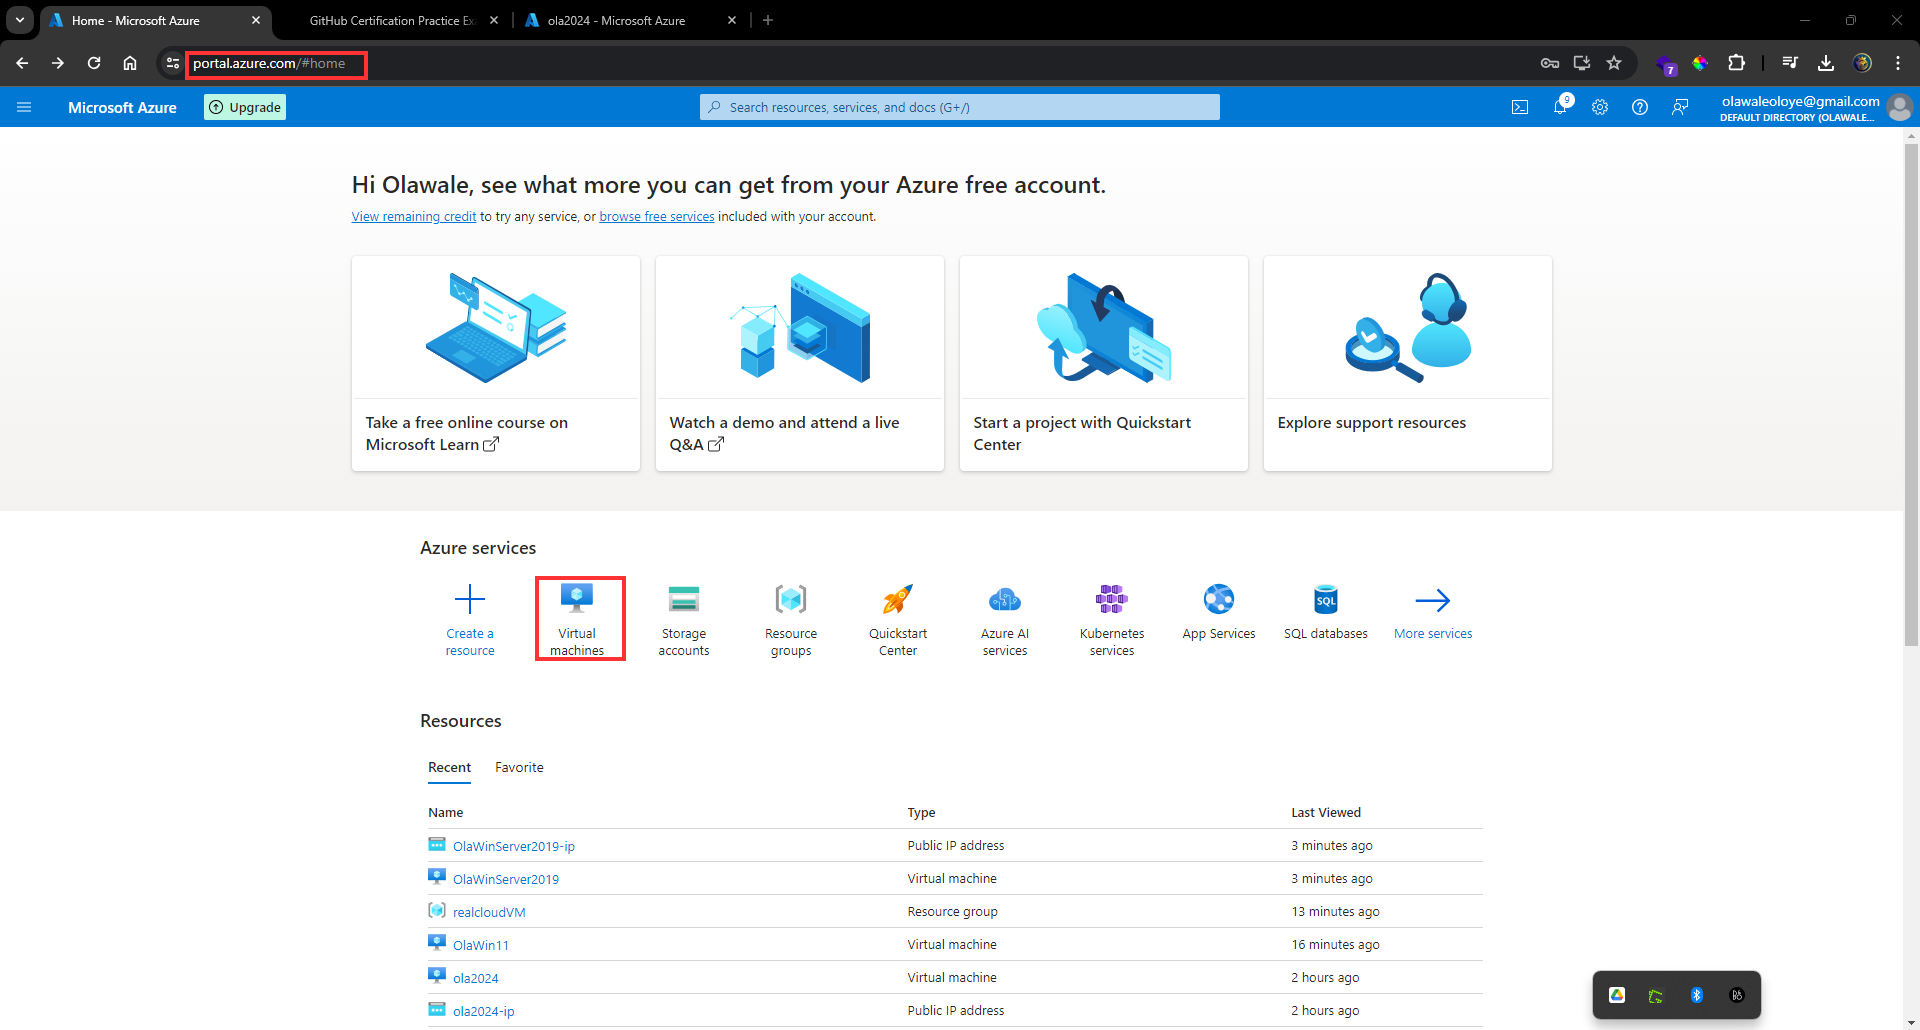Open the Quickstart Center project card
The height and width of the screenshot is (1030, 1920).
coord(1104,363)
